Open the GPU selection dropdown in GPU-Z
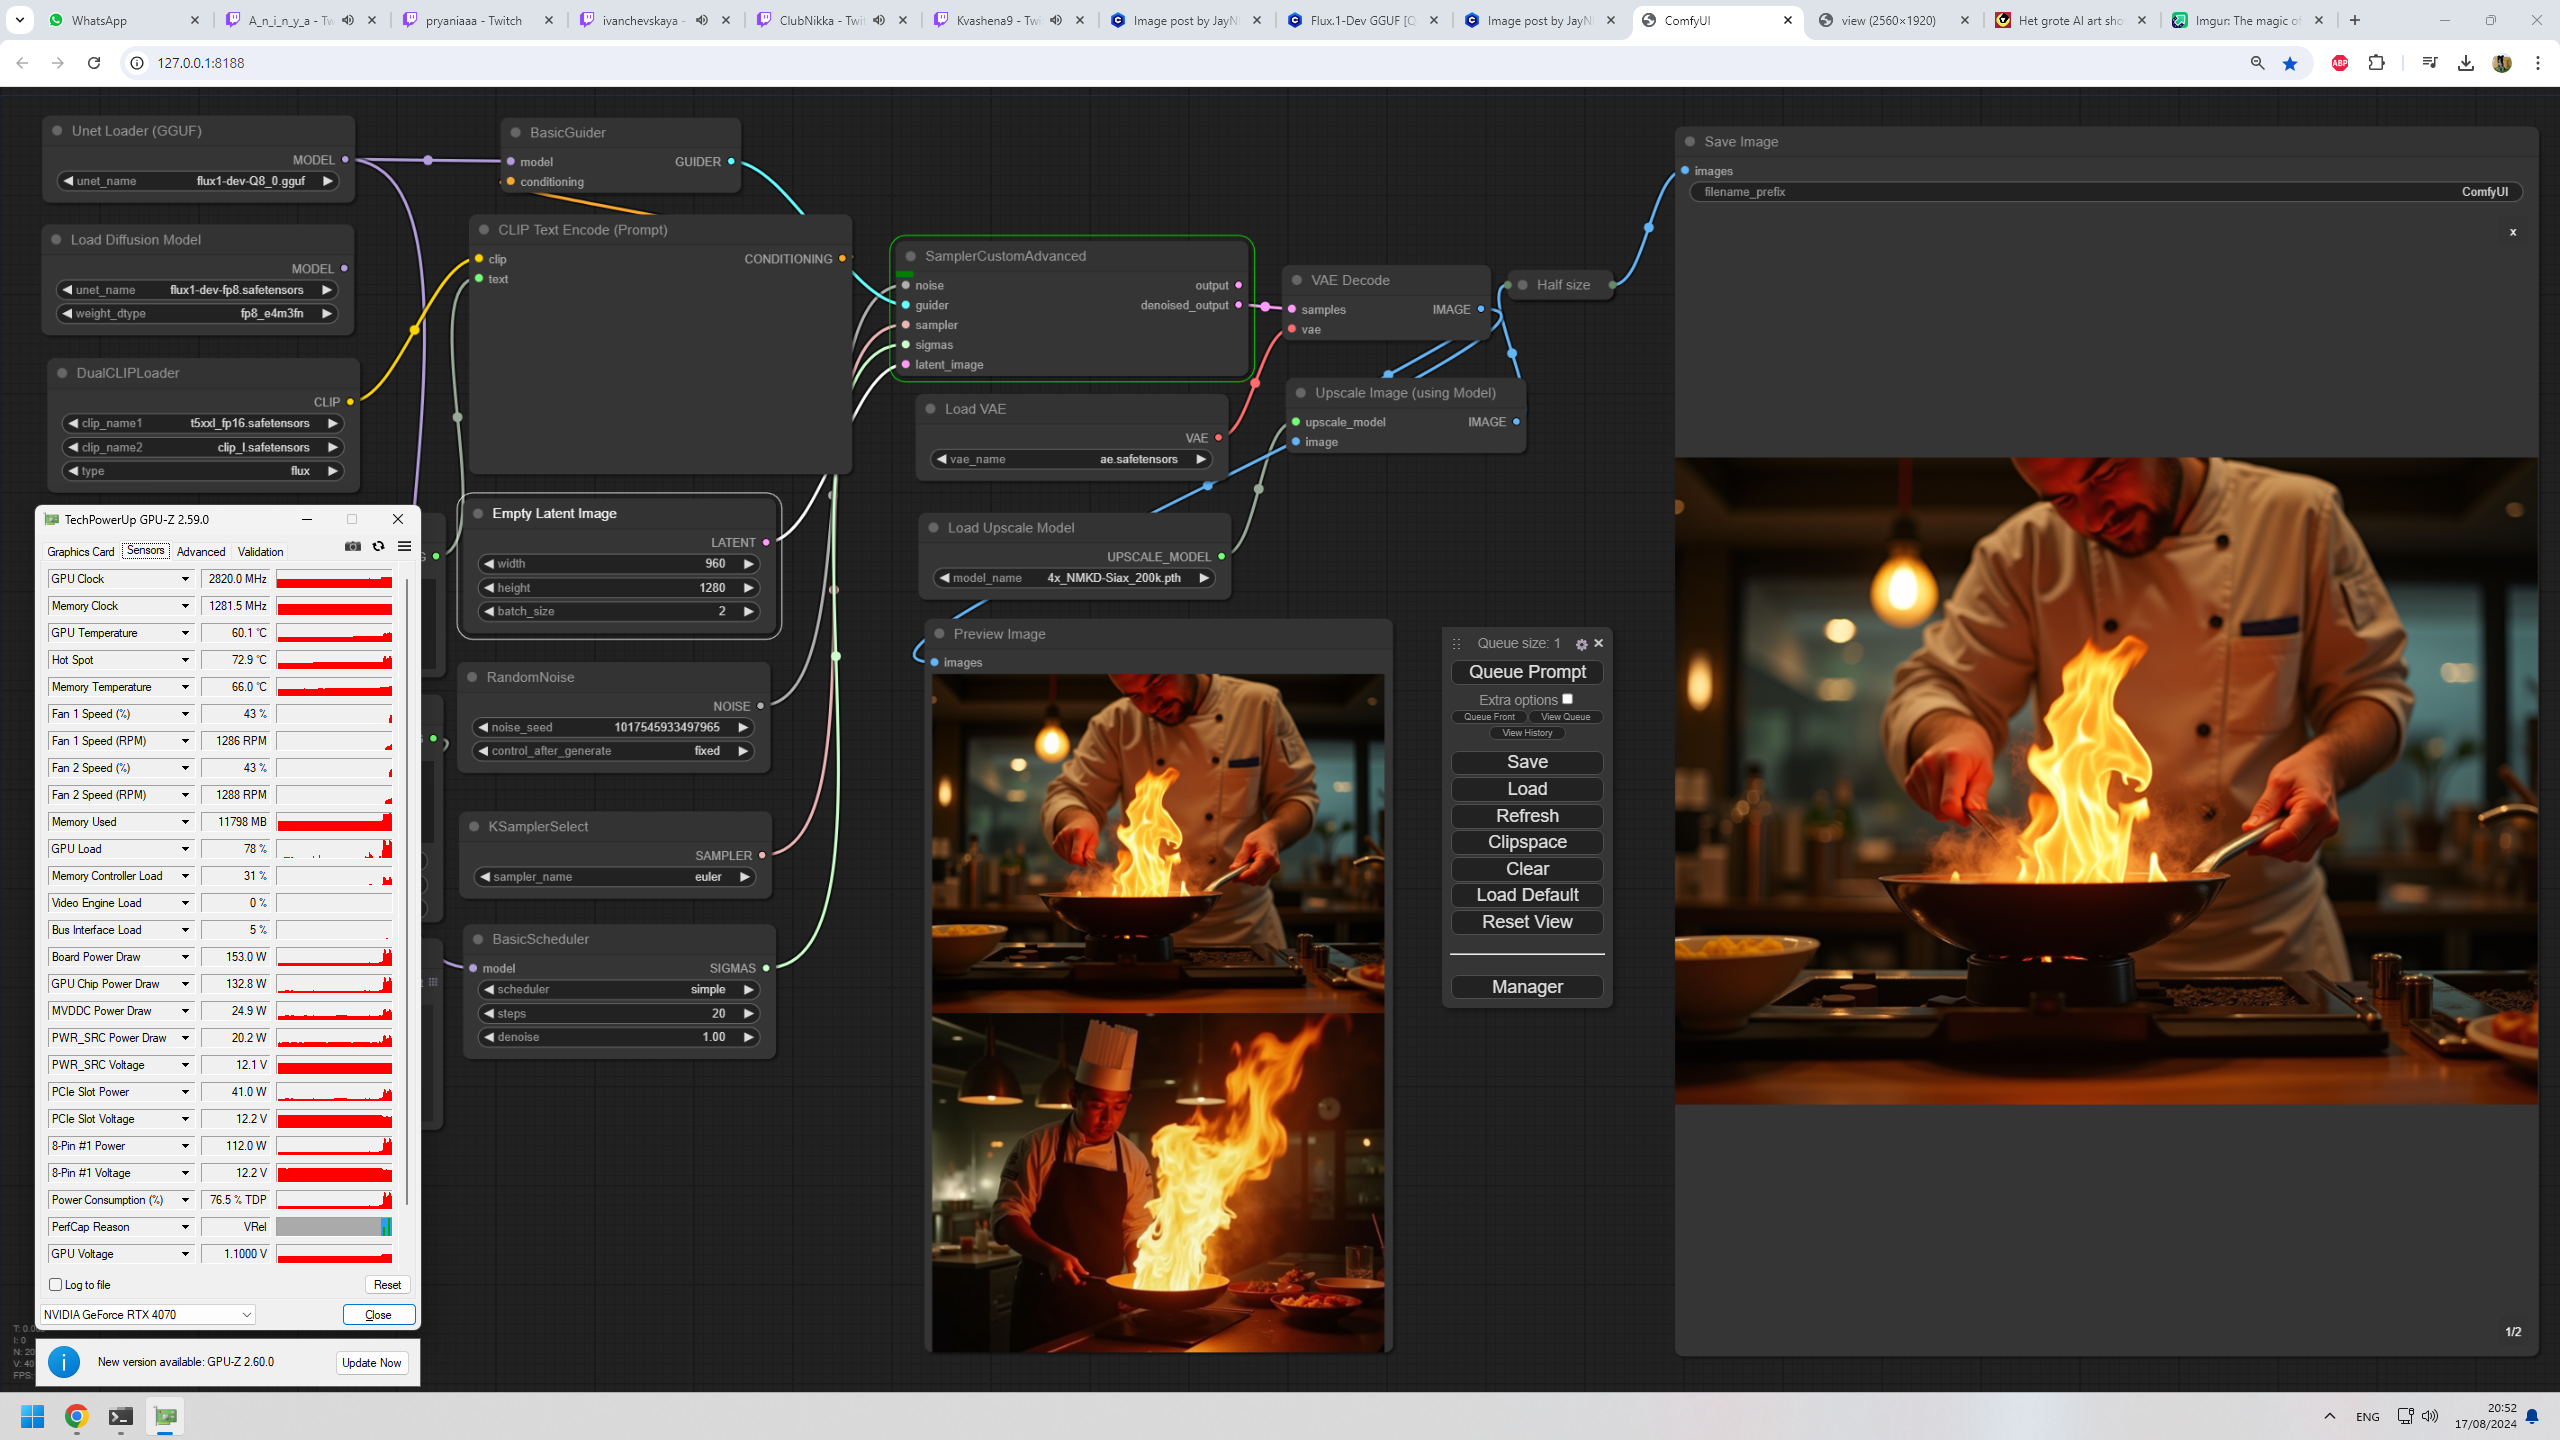 click(x=148, y=1315)
